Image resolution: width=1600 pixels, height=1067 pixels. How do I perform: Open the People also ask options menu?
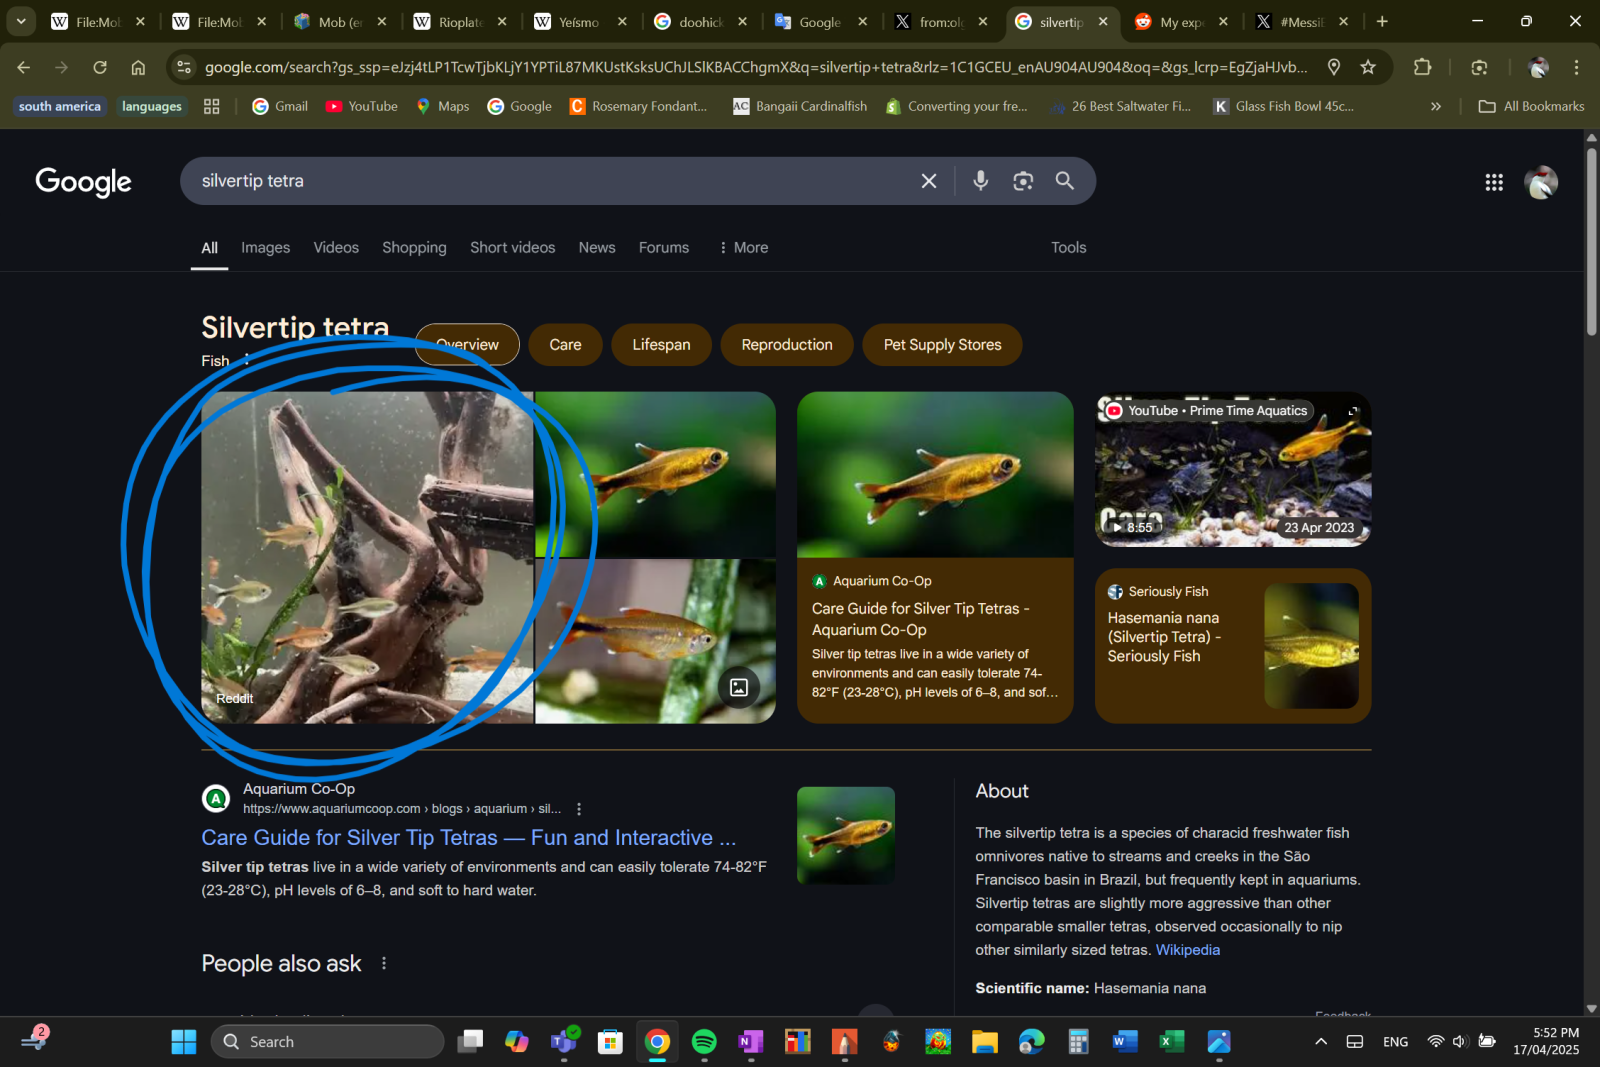[383, 962]
